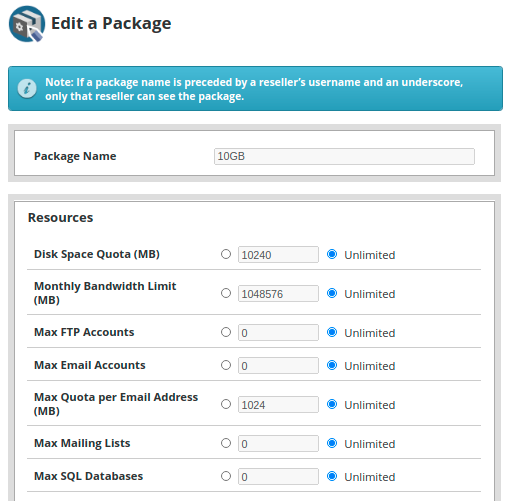Select Unlimited radio for Disk Space Quota
This screenshot has height=501, width=523.
(x=332, y=254)
